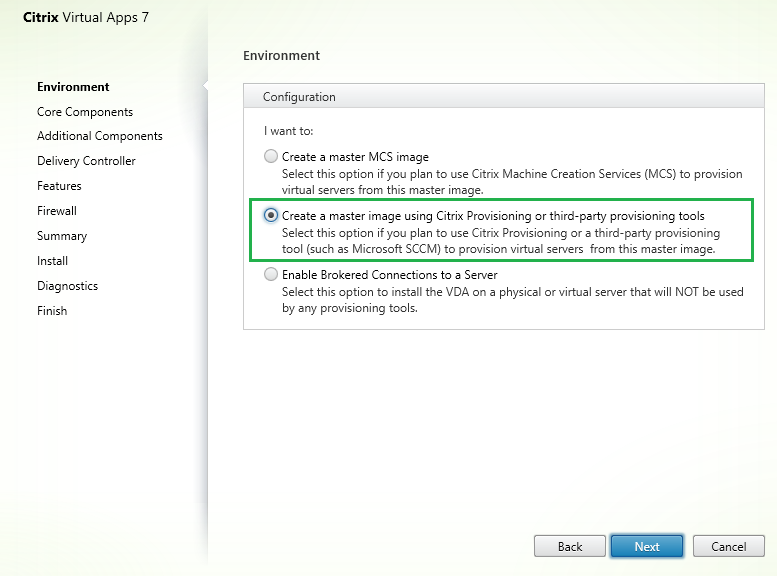The height and width of the screenshot is (576, 777).
Task: Open the Environment step in sidebar
Action: tap(73, 87)
